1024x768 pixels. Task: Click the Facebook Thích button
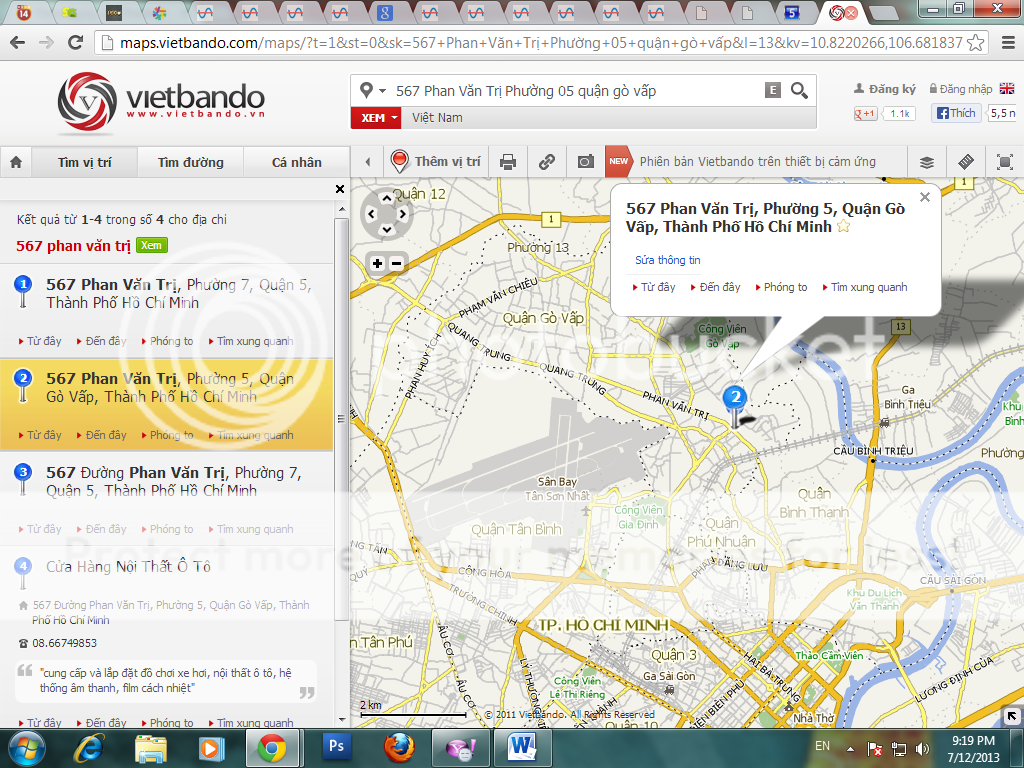[956, 113]
